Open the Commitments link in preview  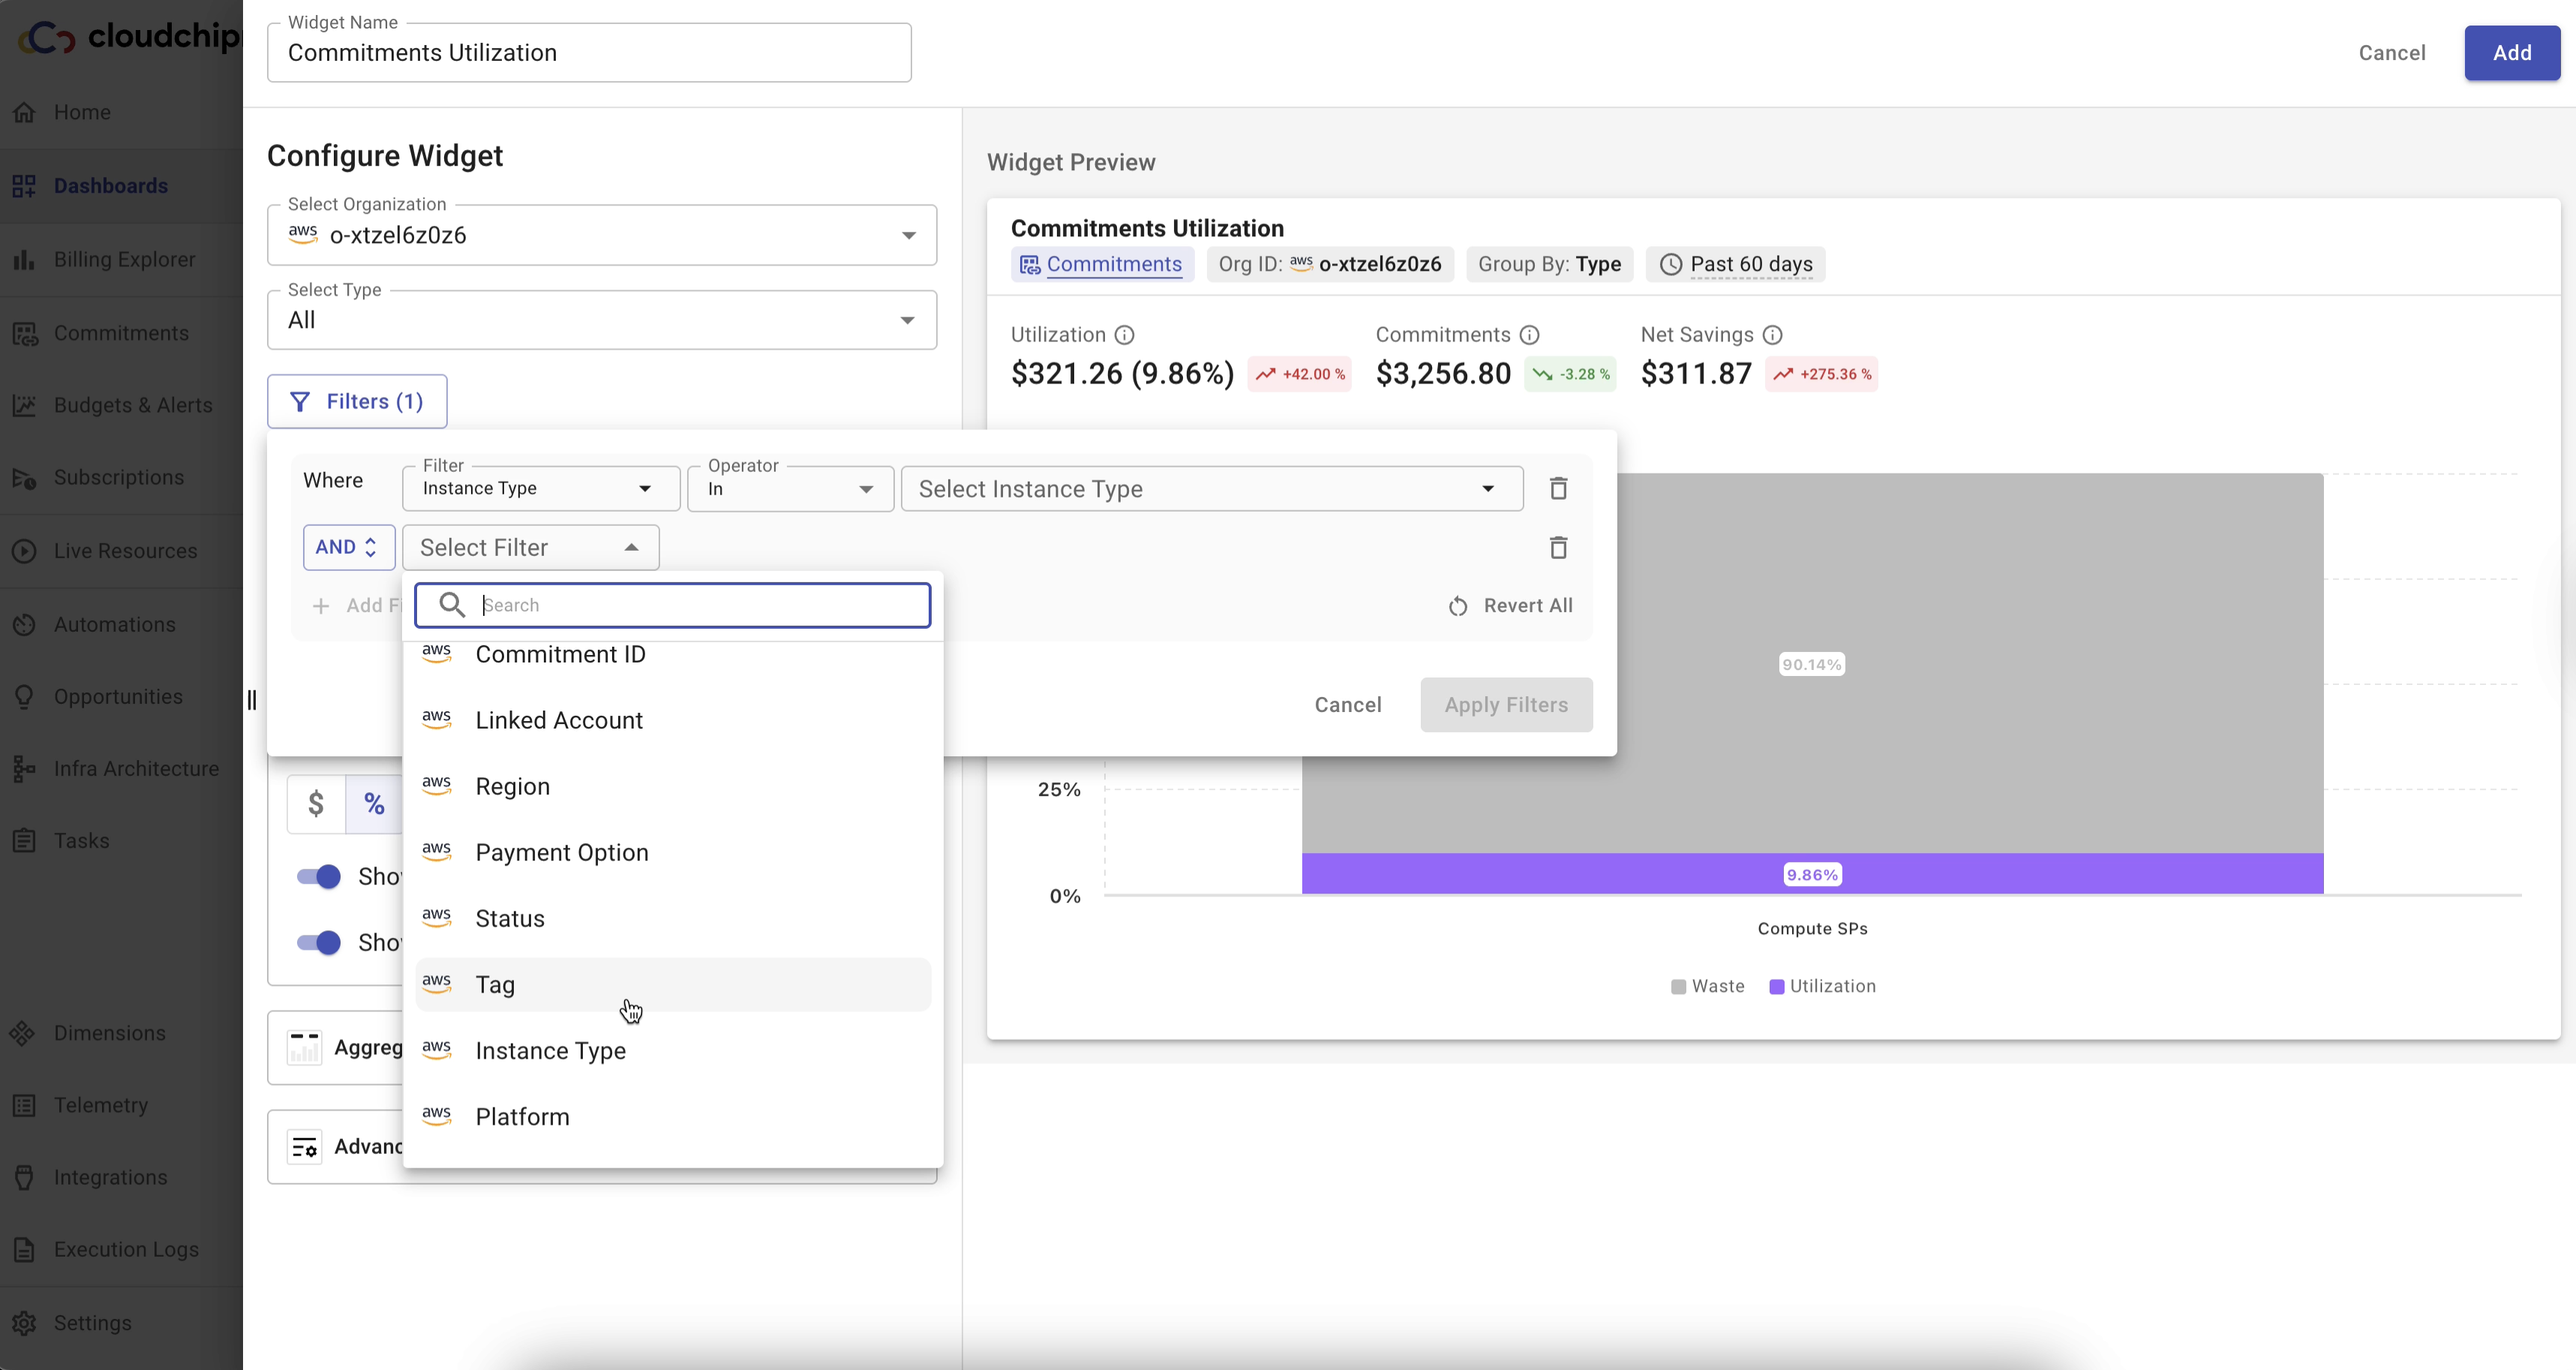pyautogui.click(x=1113, y=264)
